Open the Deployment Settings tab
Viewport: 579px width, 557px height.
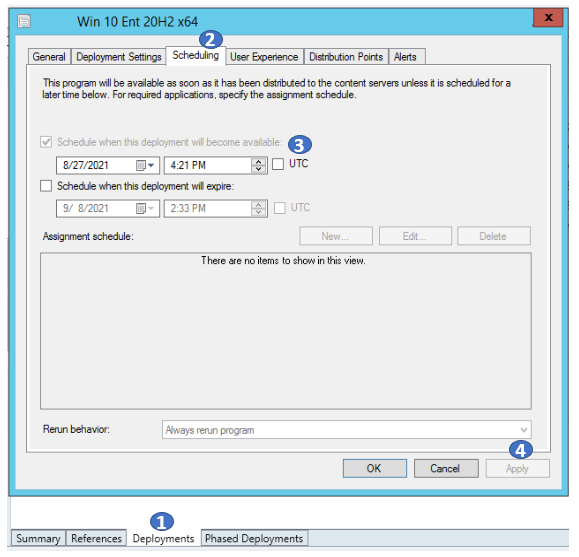pos(119,57)
